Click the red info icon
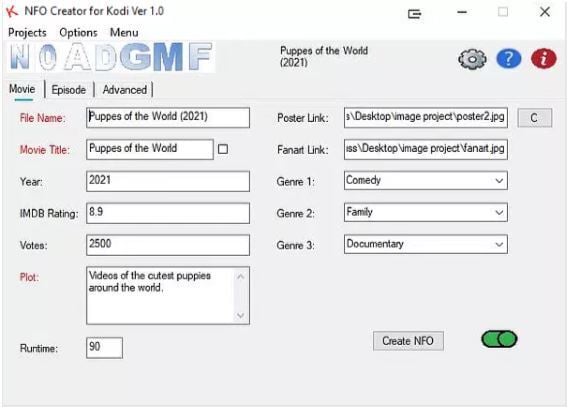 pyautogui.click(x=543, y=59)
